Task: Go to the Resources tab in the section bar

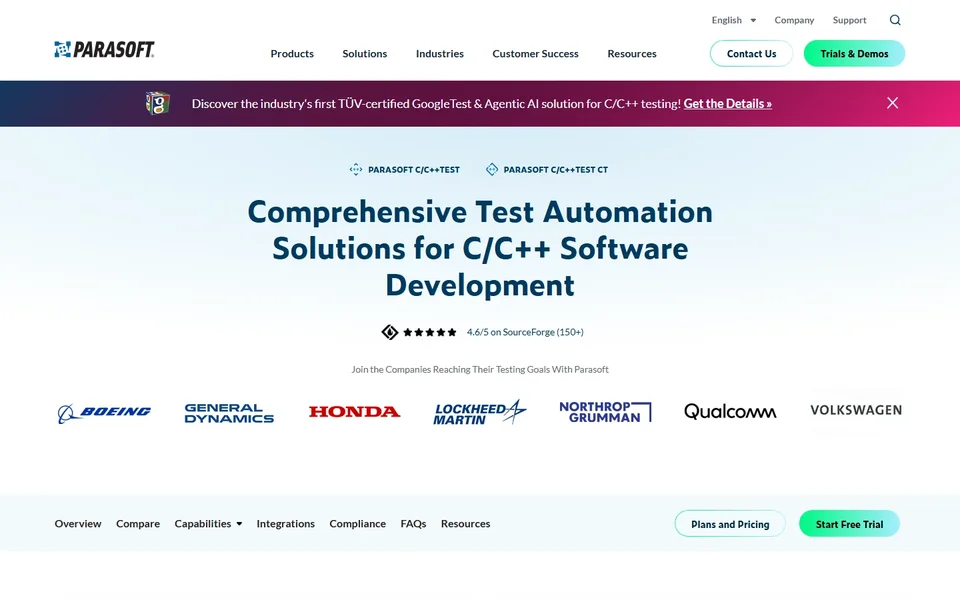Action: click(x=465, y=524)
